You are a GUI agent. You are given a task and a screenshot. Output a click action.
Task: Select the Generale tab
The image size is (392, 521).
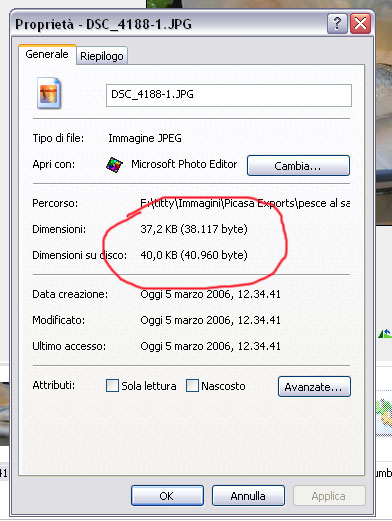point(47,54)
